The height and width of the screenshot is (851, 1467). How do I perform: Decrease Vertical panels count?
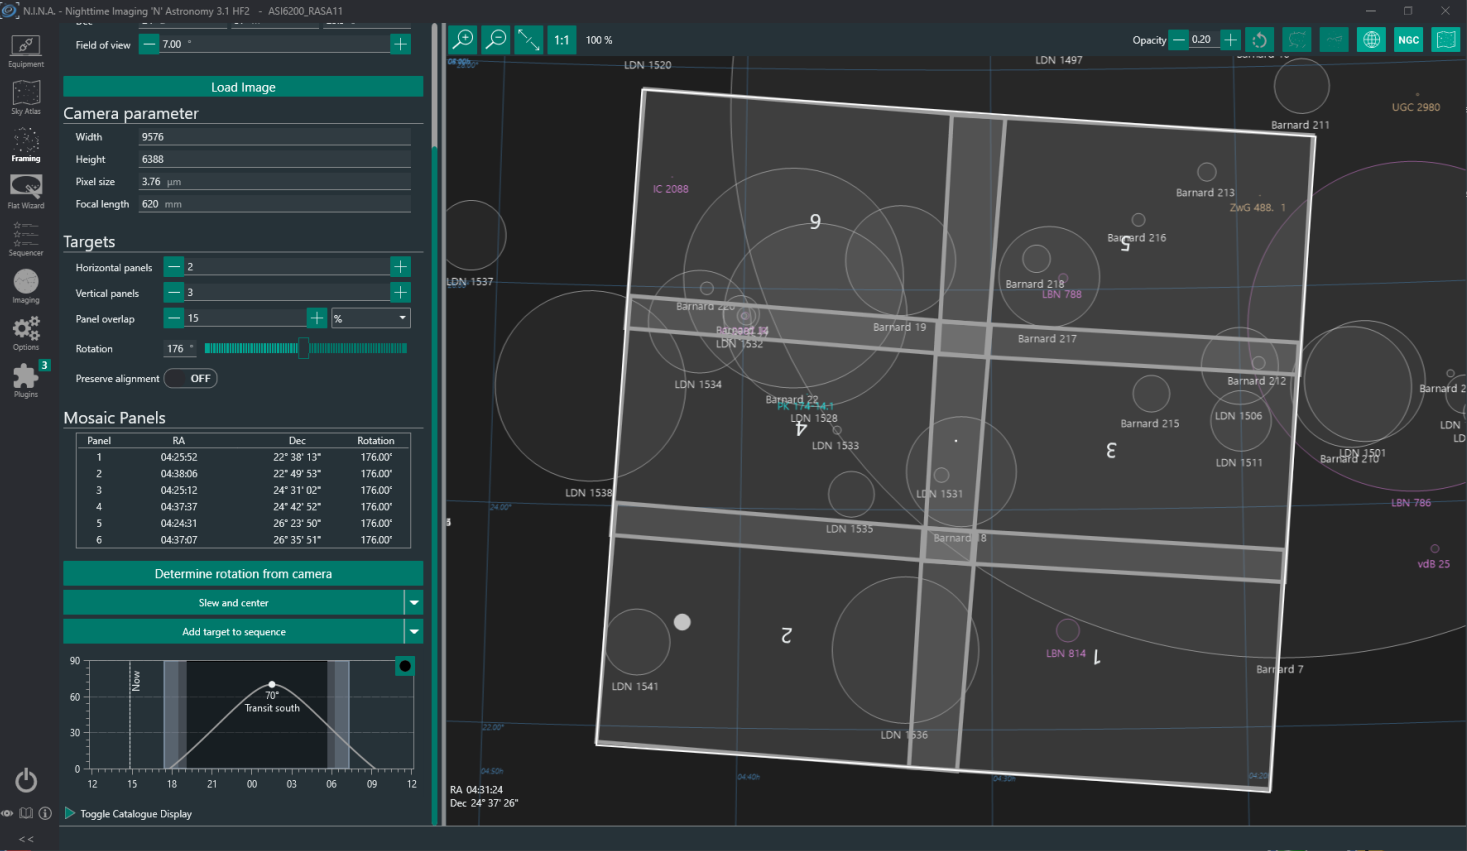[174, 293]
